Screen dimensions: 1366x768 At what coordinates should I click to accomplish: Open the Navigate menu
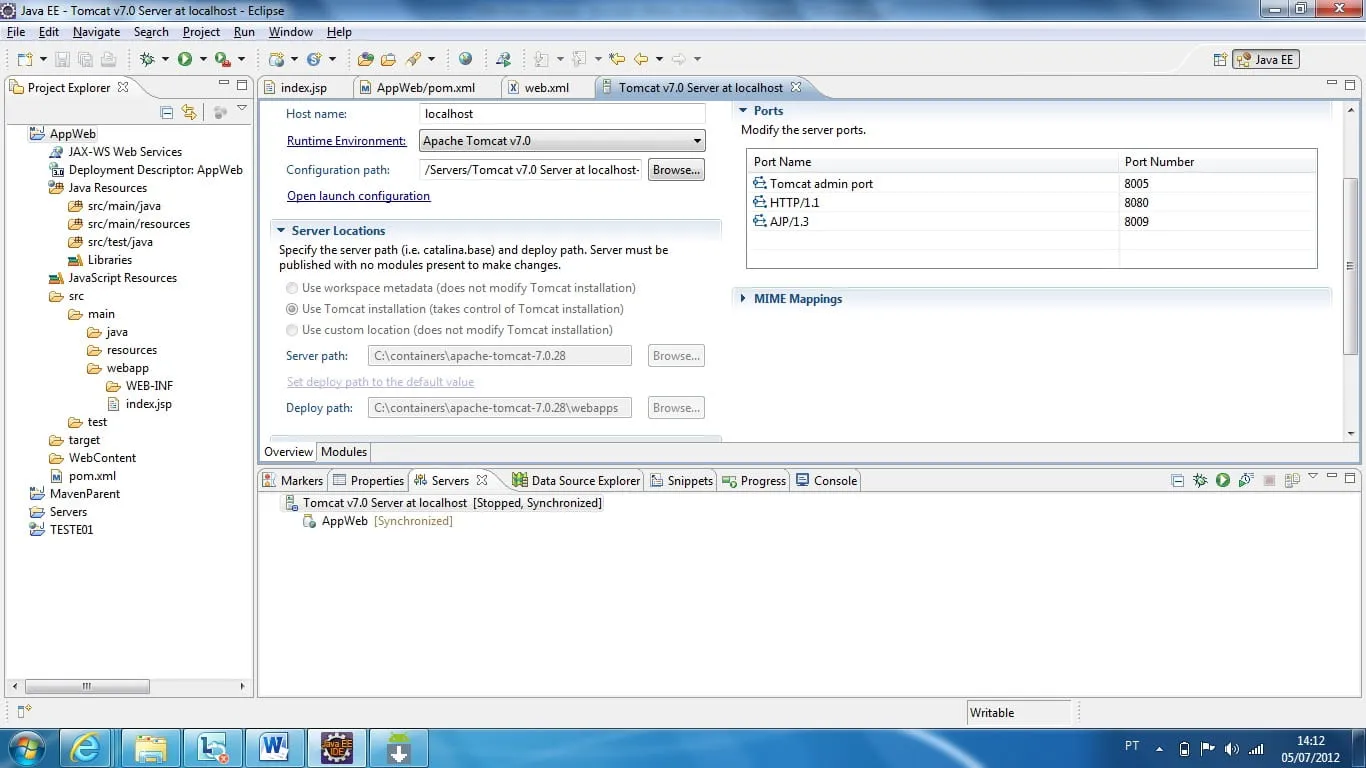(x=96, y=32)
